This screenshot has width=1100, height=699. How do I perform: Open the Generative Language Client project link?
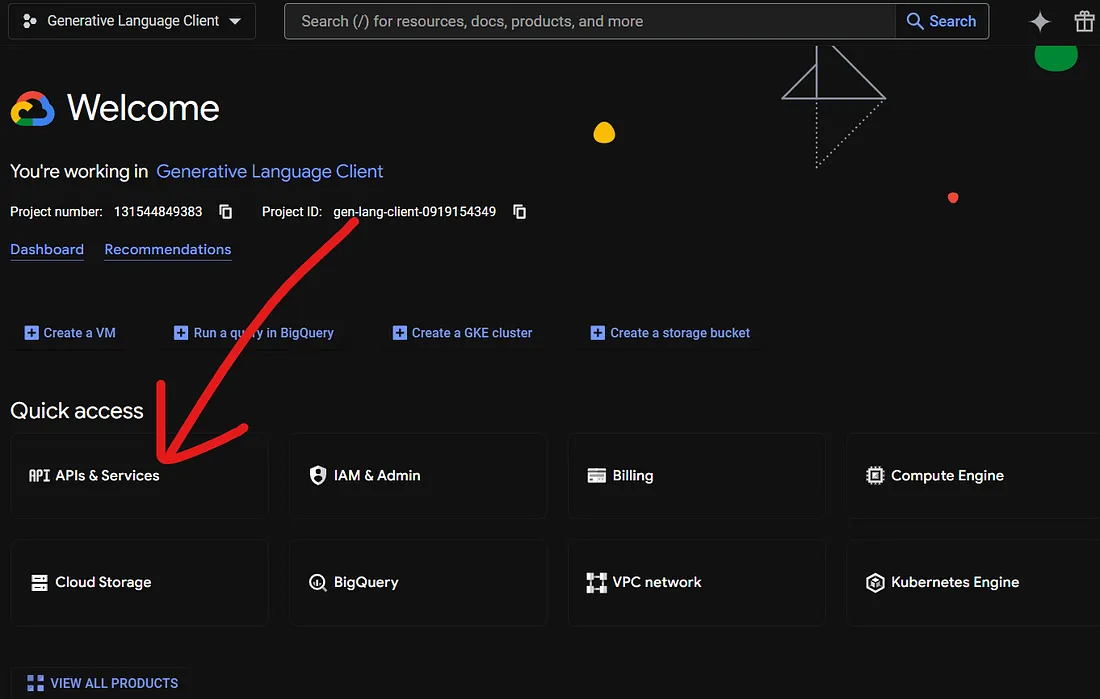[269, 171]
